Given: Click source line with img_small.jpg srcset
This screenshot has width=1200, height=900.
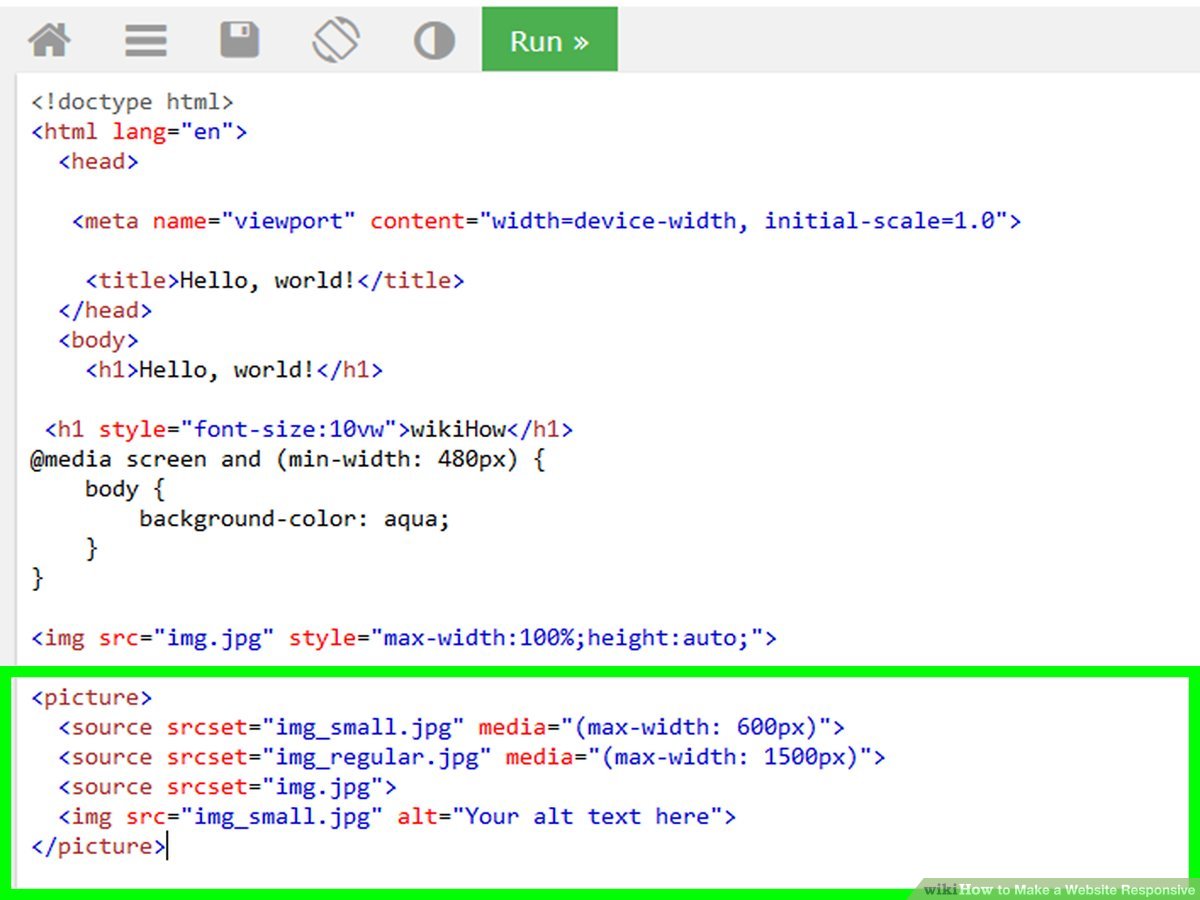Looking at the screenshot, I should (451, 727).
